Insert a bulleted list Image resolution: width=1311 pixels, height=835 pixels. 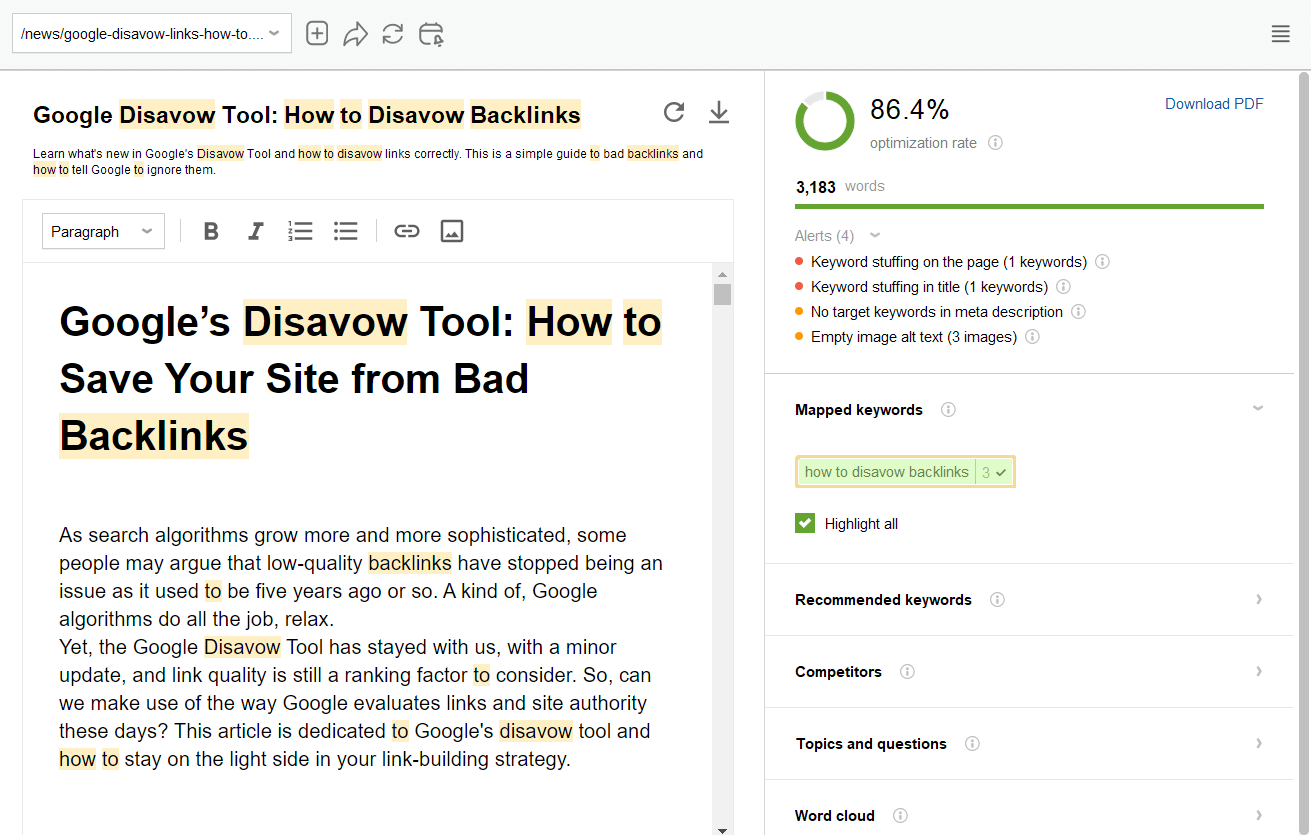(346, 231)
